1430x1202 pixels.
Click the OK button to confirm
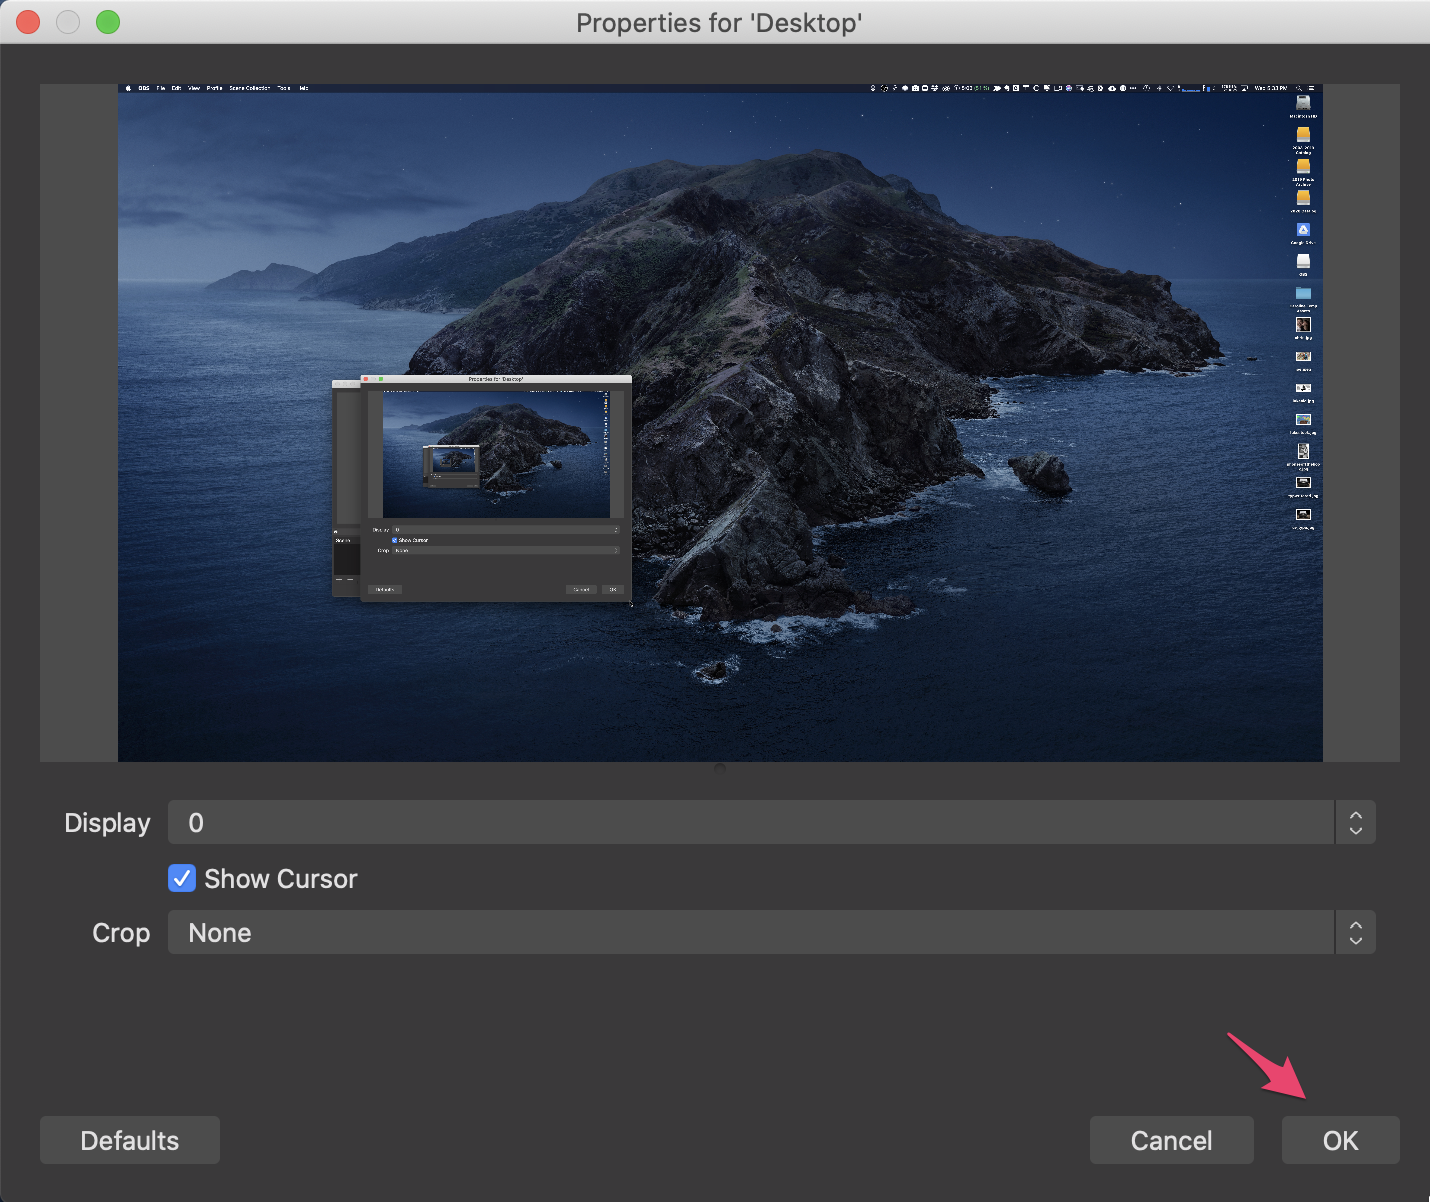[x=1340, y=1140]
